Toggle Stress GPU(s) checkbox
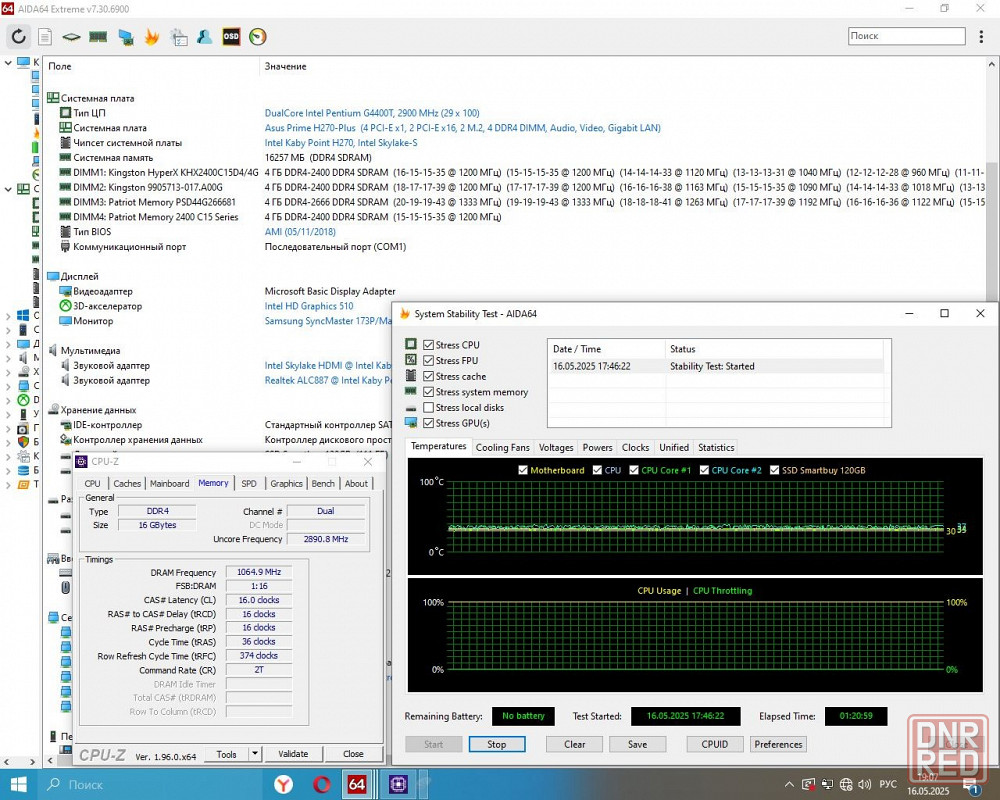1000x800 pixels. click(429, 423)
